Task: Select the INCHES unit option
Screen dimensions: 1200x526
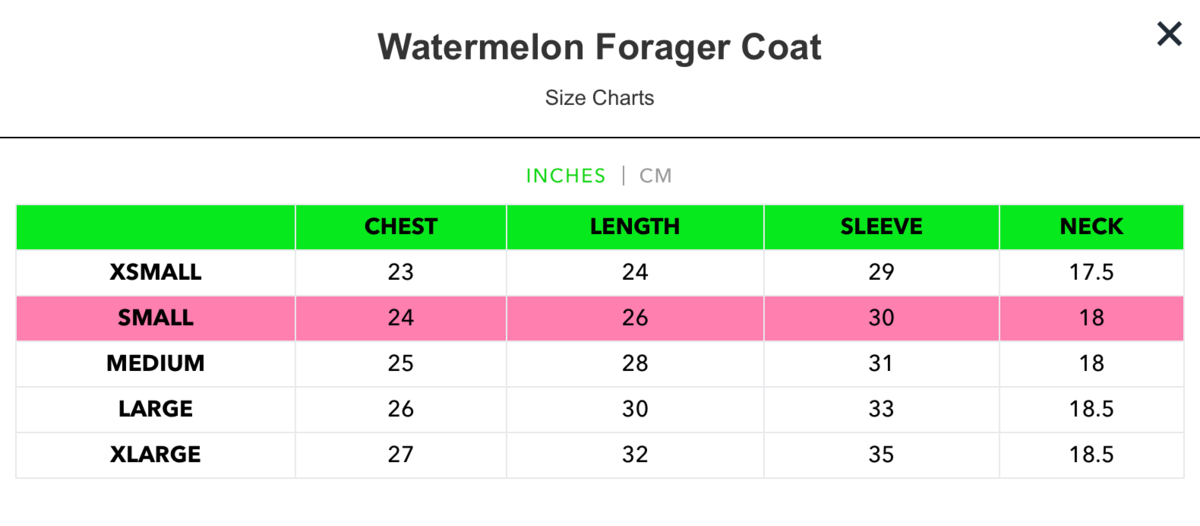Action: coord(566,176)
